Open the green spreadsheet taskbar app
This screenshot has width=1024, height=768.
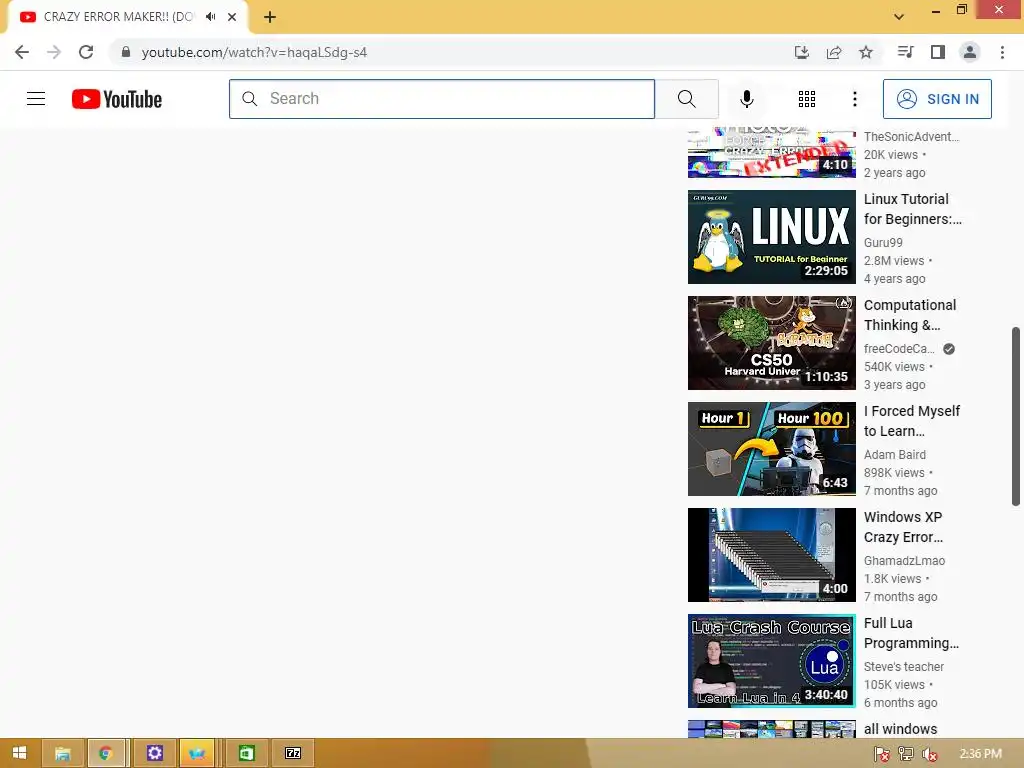point(246,753)
